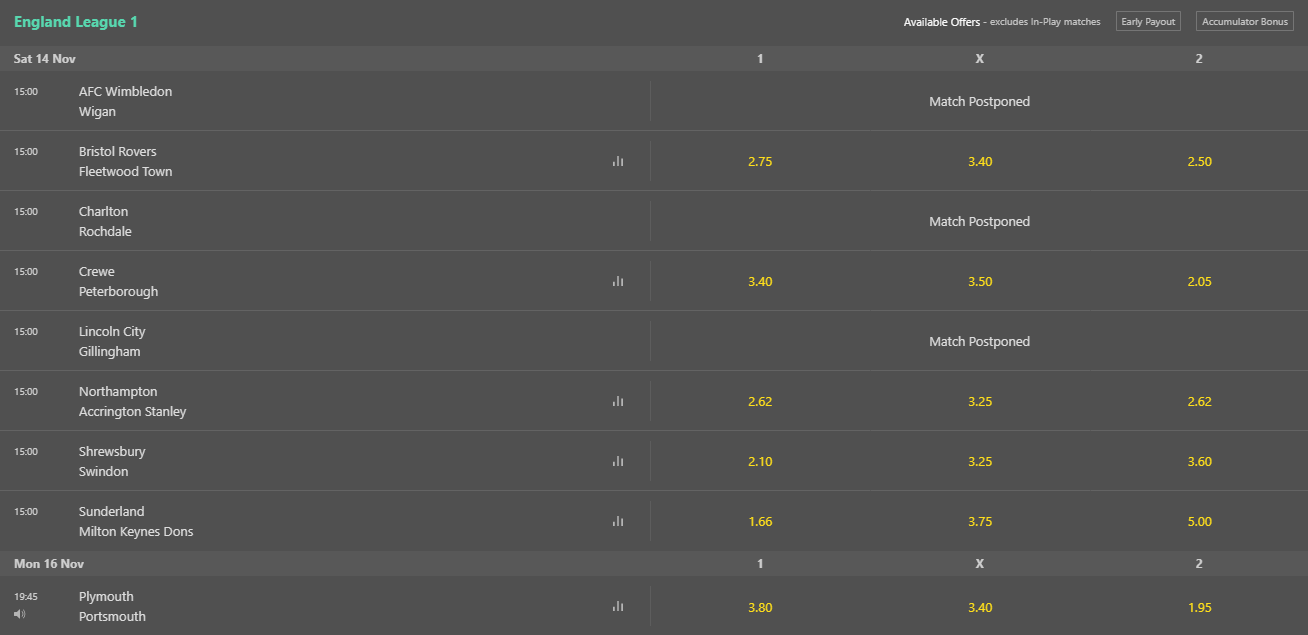The height and width of the screenshot is (635, 1308).
Task: Choose Portsmouth away win at 1.95
Action: [x=1199, y=606]
